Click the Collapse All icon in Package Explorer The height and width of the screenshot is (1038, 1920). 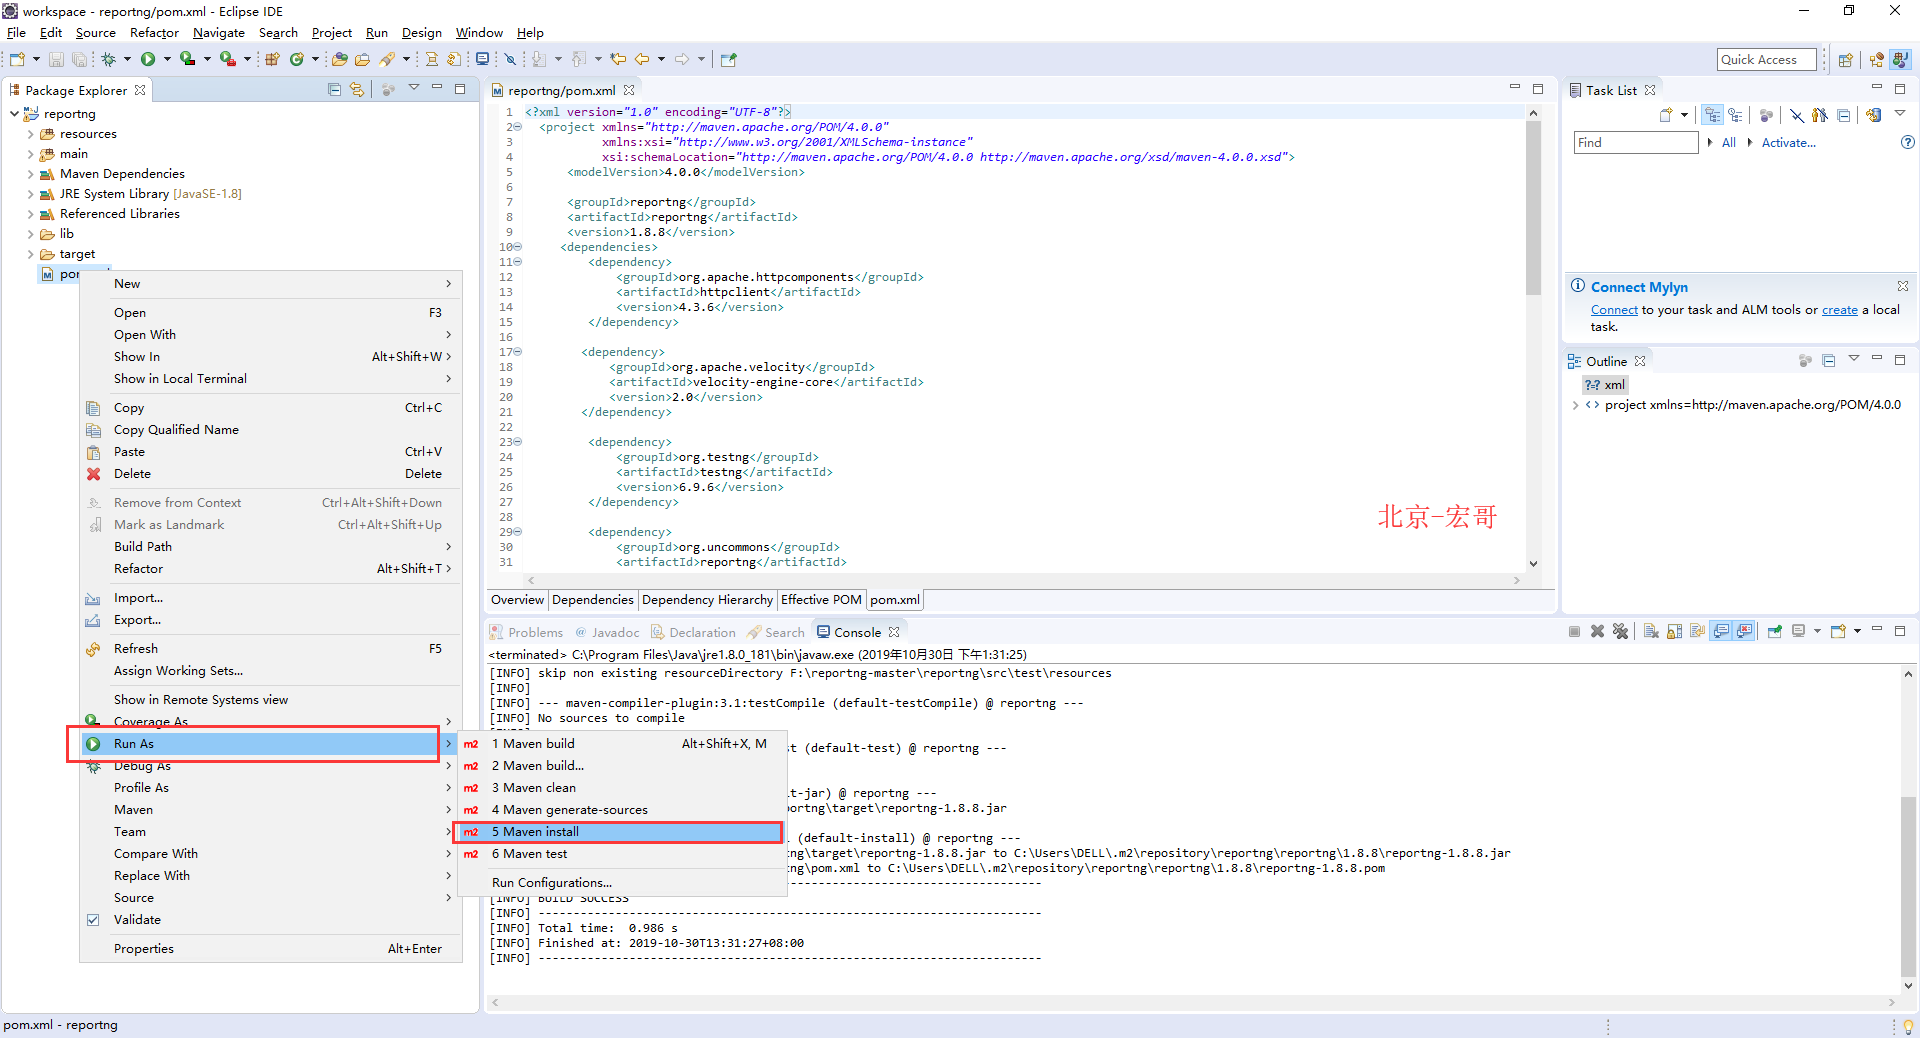tap(334, 89)
